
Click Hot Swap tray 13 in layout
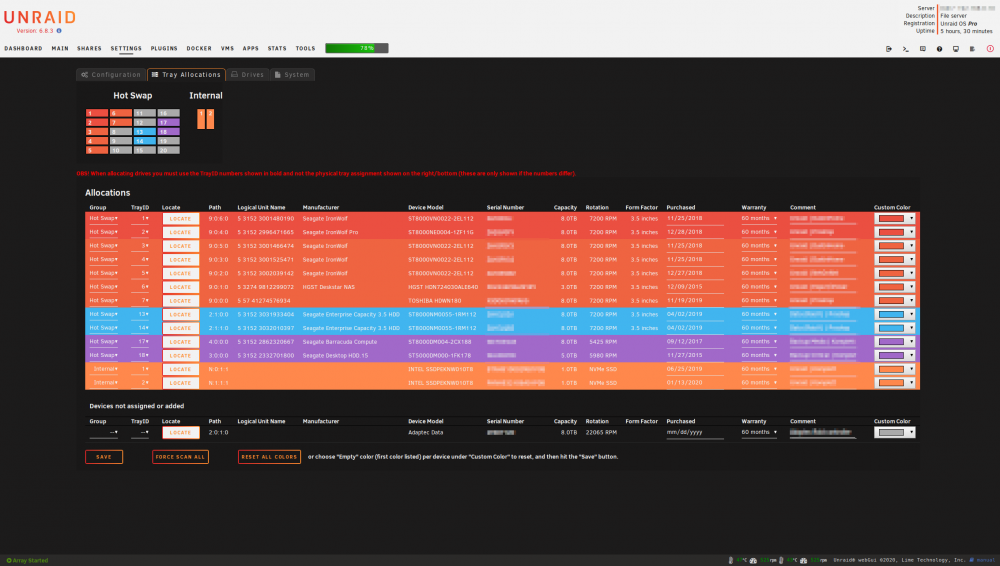pyautogui.click(x=145, y=131)
